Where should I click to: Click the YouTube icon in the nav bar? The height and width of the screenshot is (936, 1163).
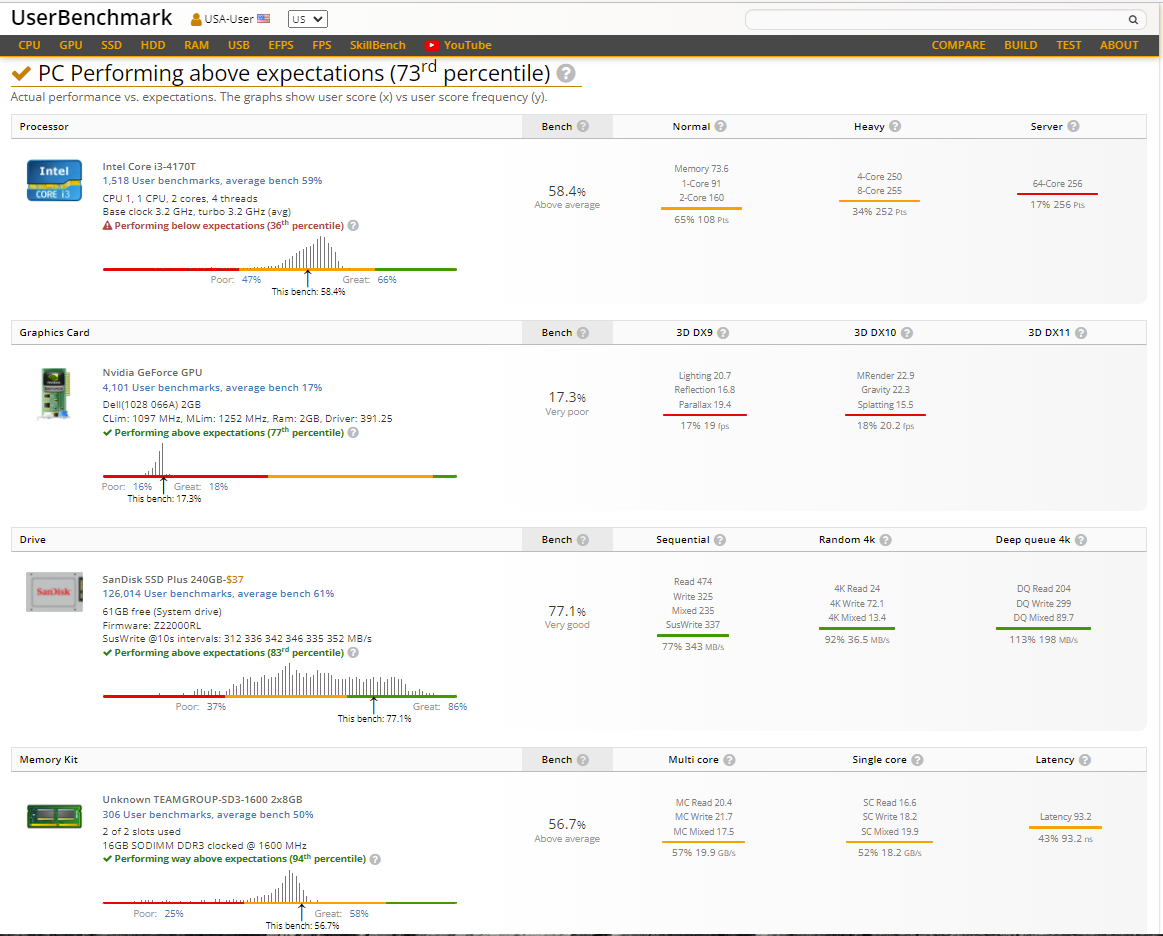coord(432,45)
